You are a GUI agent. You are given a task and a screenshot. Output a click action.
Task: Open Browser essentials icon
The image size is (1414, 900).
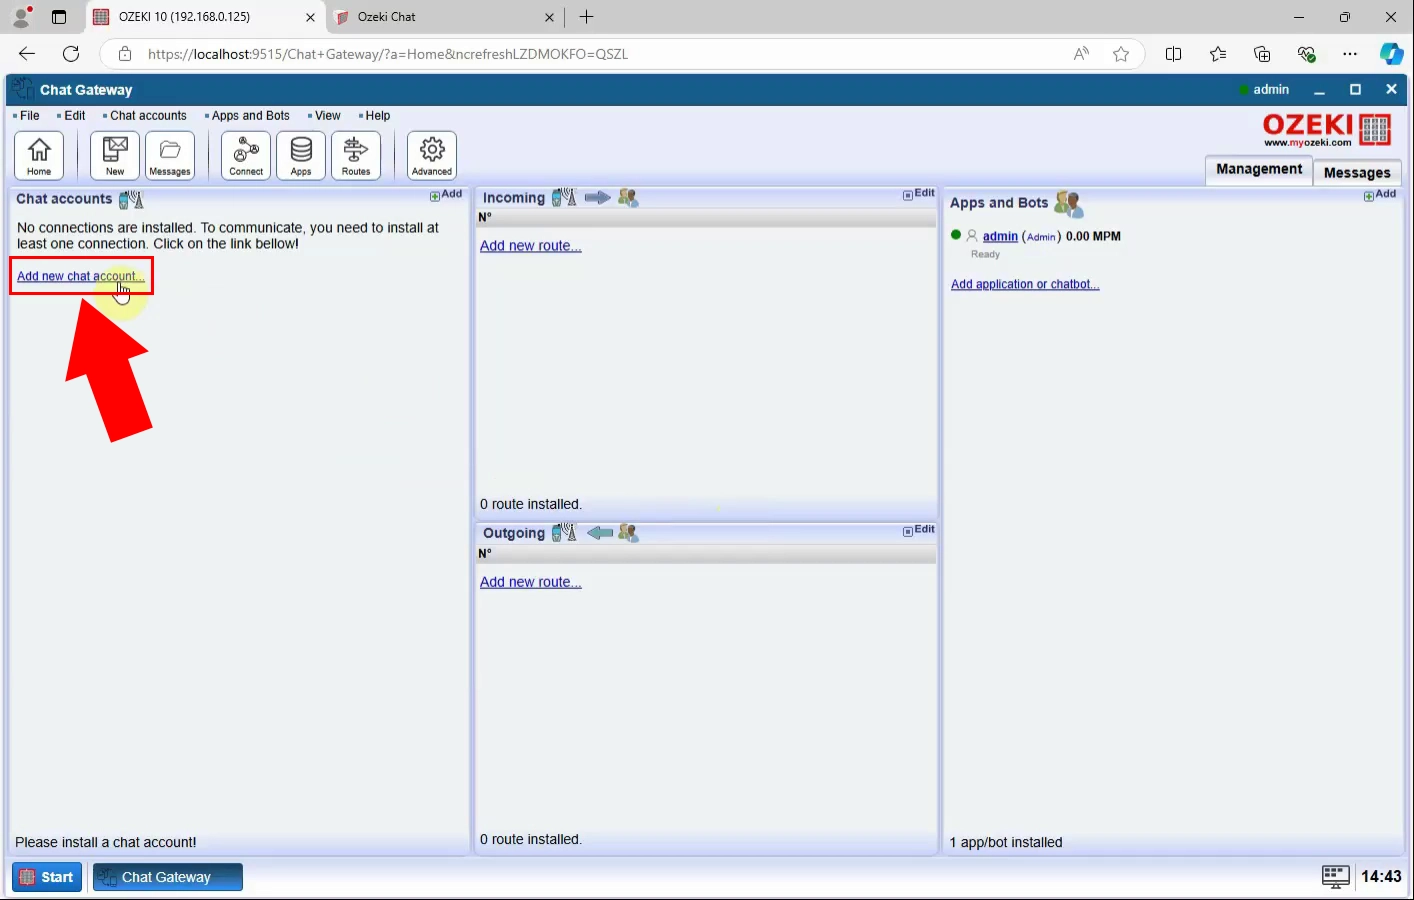coord(1306,54)
